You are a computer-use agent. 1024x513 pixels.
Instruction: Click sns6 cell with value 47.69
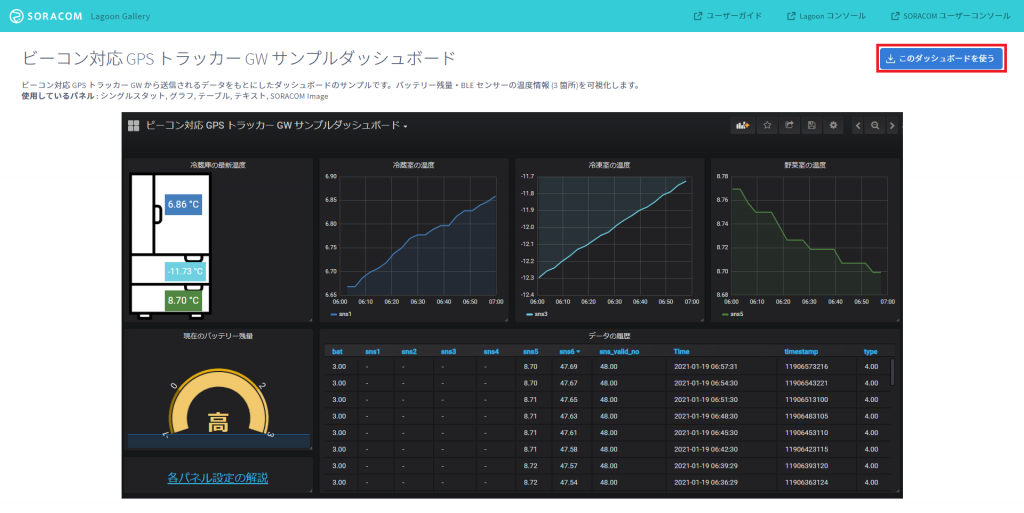568,367
